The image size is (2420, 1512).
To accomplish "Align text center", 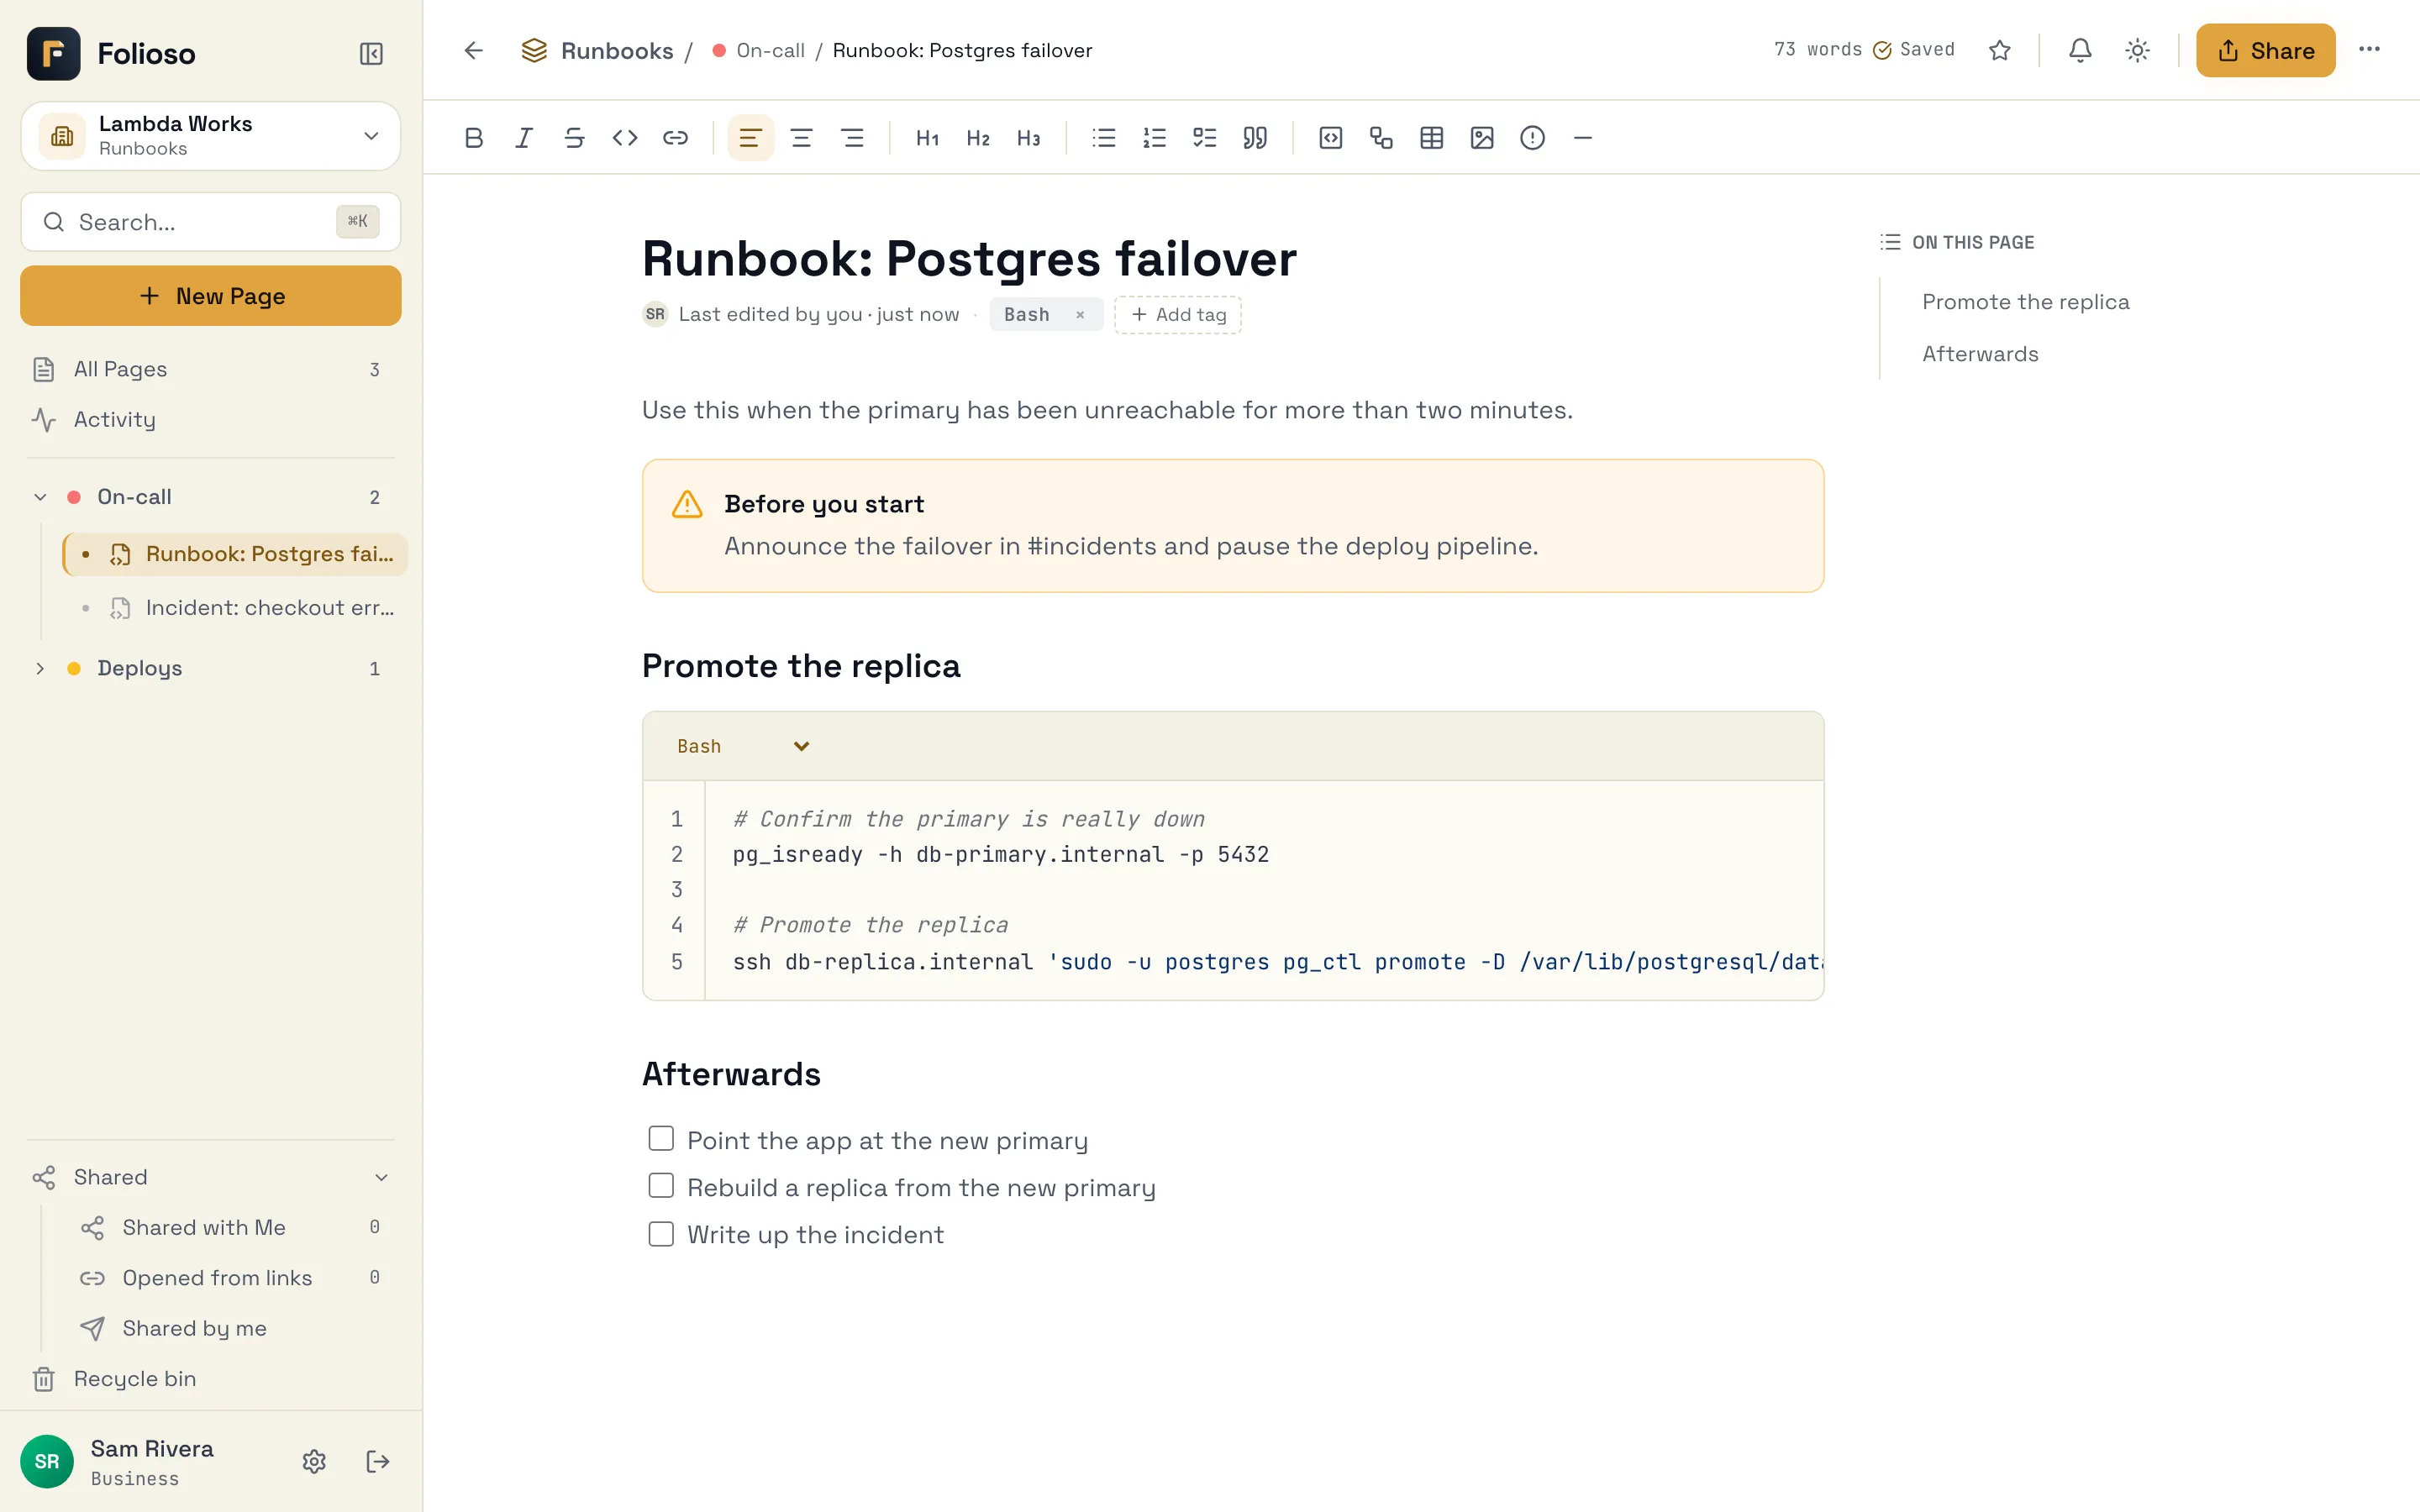I will coord(801,138).
